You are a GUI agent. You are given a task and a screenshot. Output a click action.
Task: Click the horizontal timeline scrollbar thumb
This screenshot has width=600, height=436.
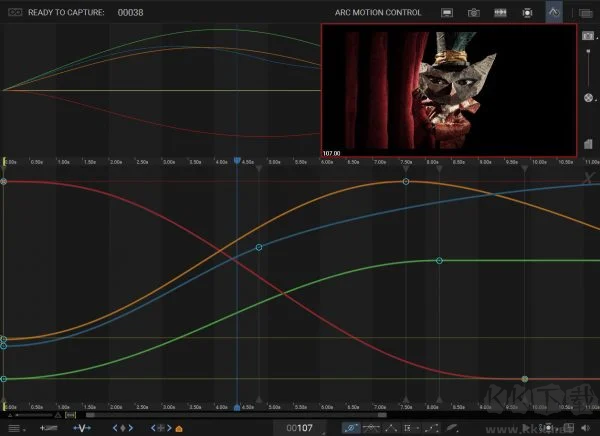(x=236, y=415)
